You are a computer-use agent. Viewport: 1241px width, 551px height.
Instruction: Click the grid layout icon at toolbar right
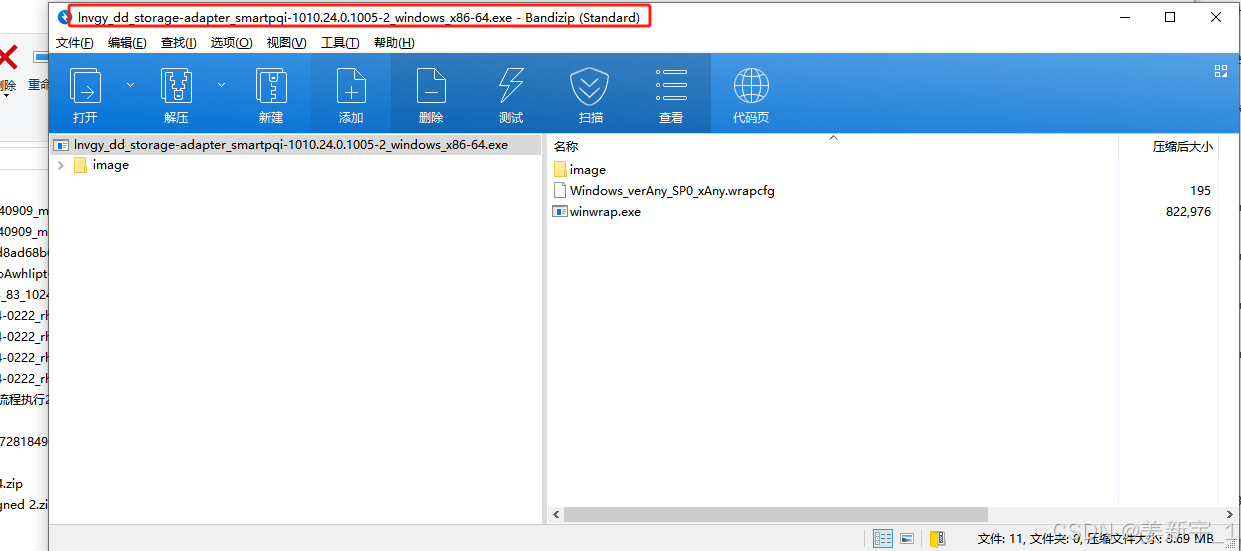(x=1220, y=71)
